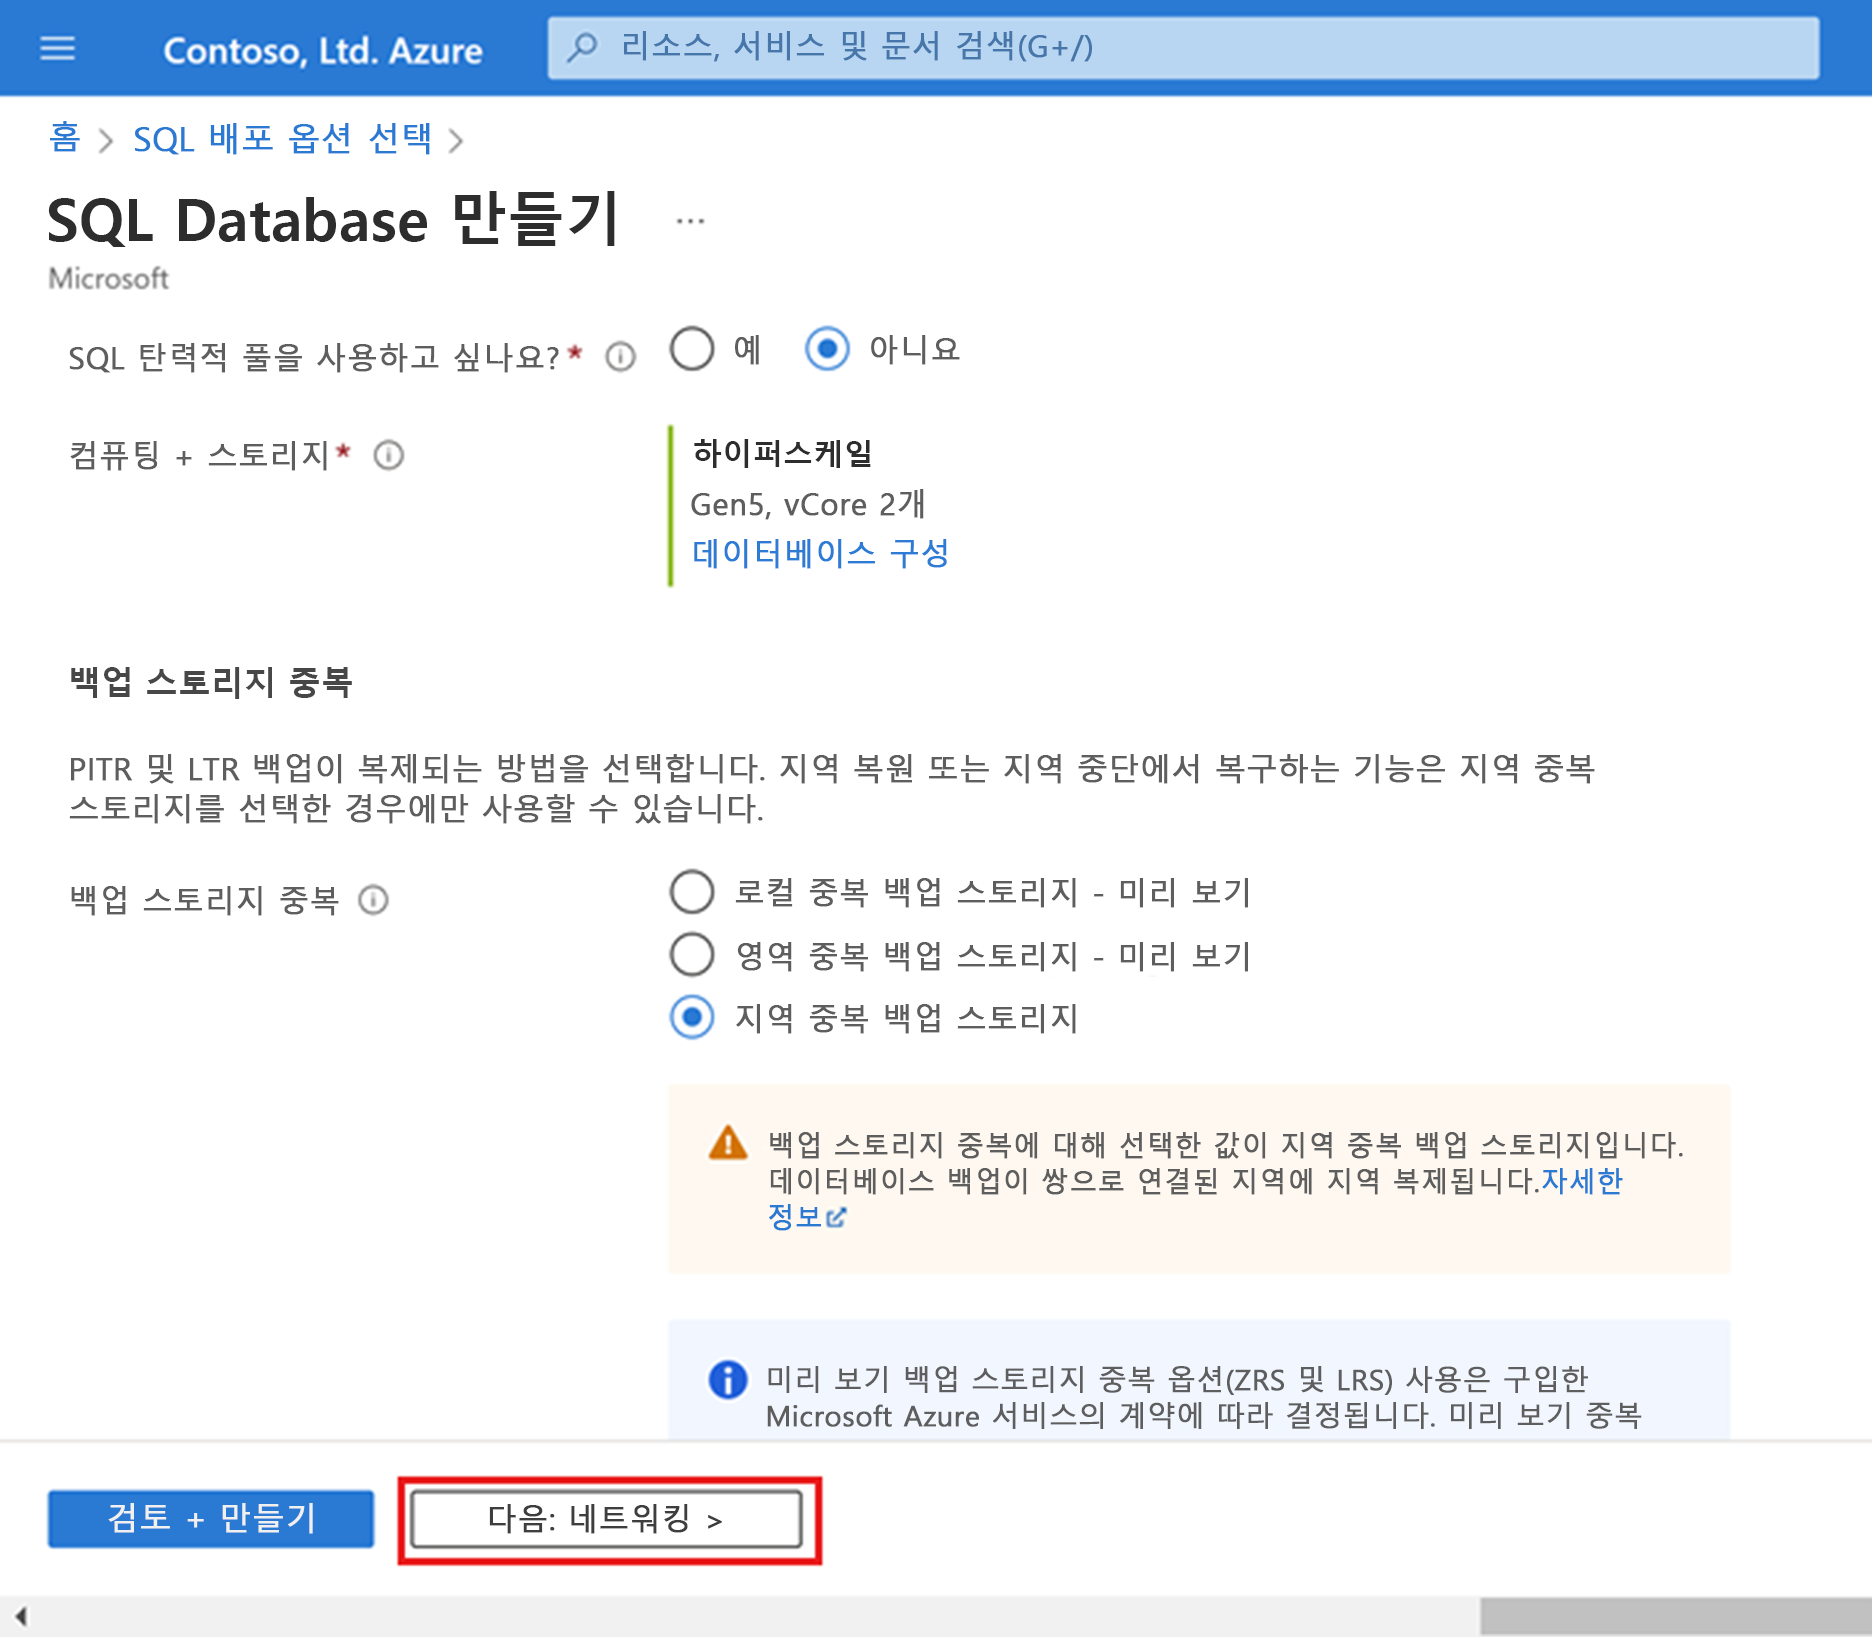The height and width of the screenshot is (1637, 1872).
Task: Click 검토 + 만들기 button
Action: coord(211,1519)
